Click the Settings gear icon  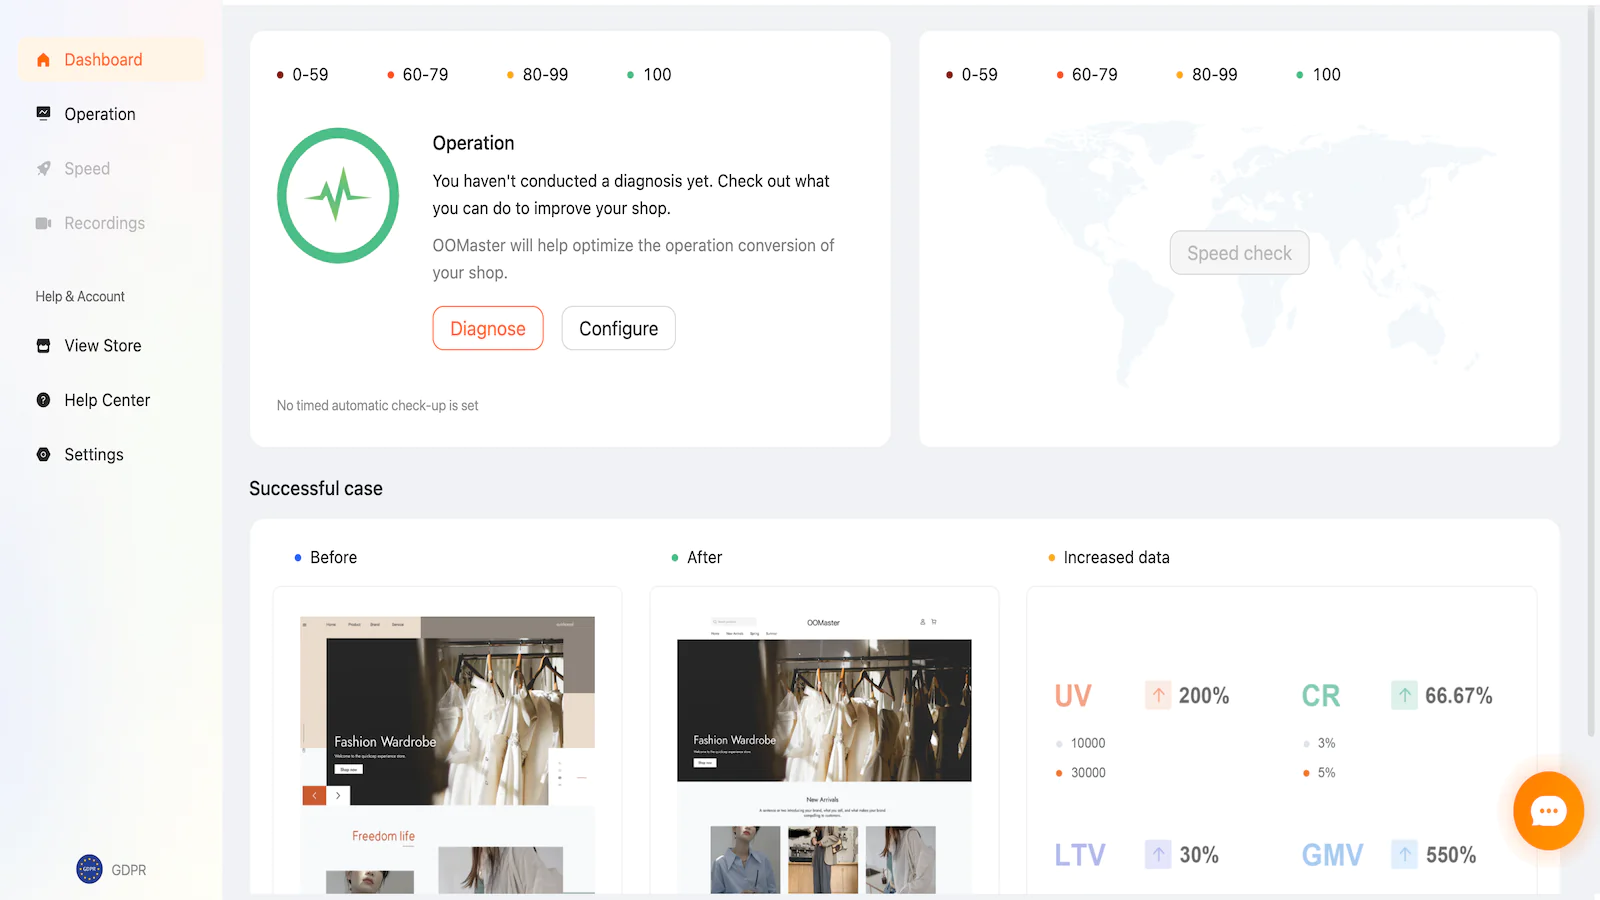tap(43, 455)
